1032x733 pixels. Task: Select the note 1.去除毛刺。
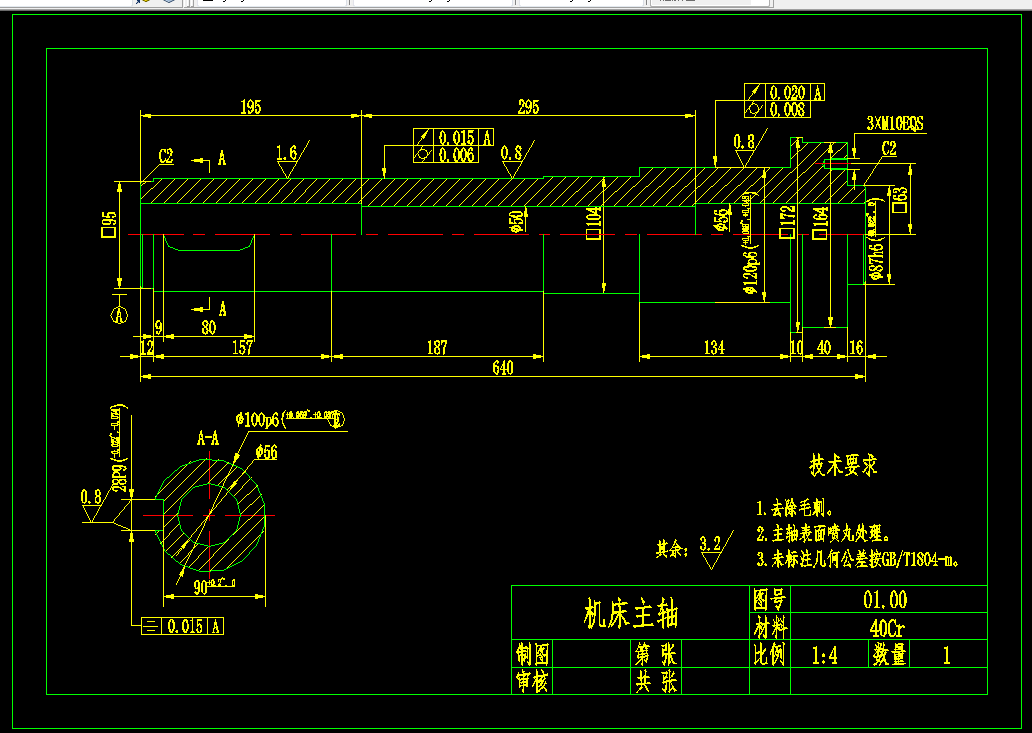tap(795, 509)
